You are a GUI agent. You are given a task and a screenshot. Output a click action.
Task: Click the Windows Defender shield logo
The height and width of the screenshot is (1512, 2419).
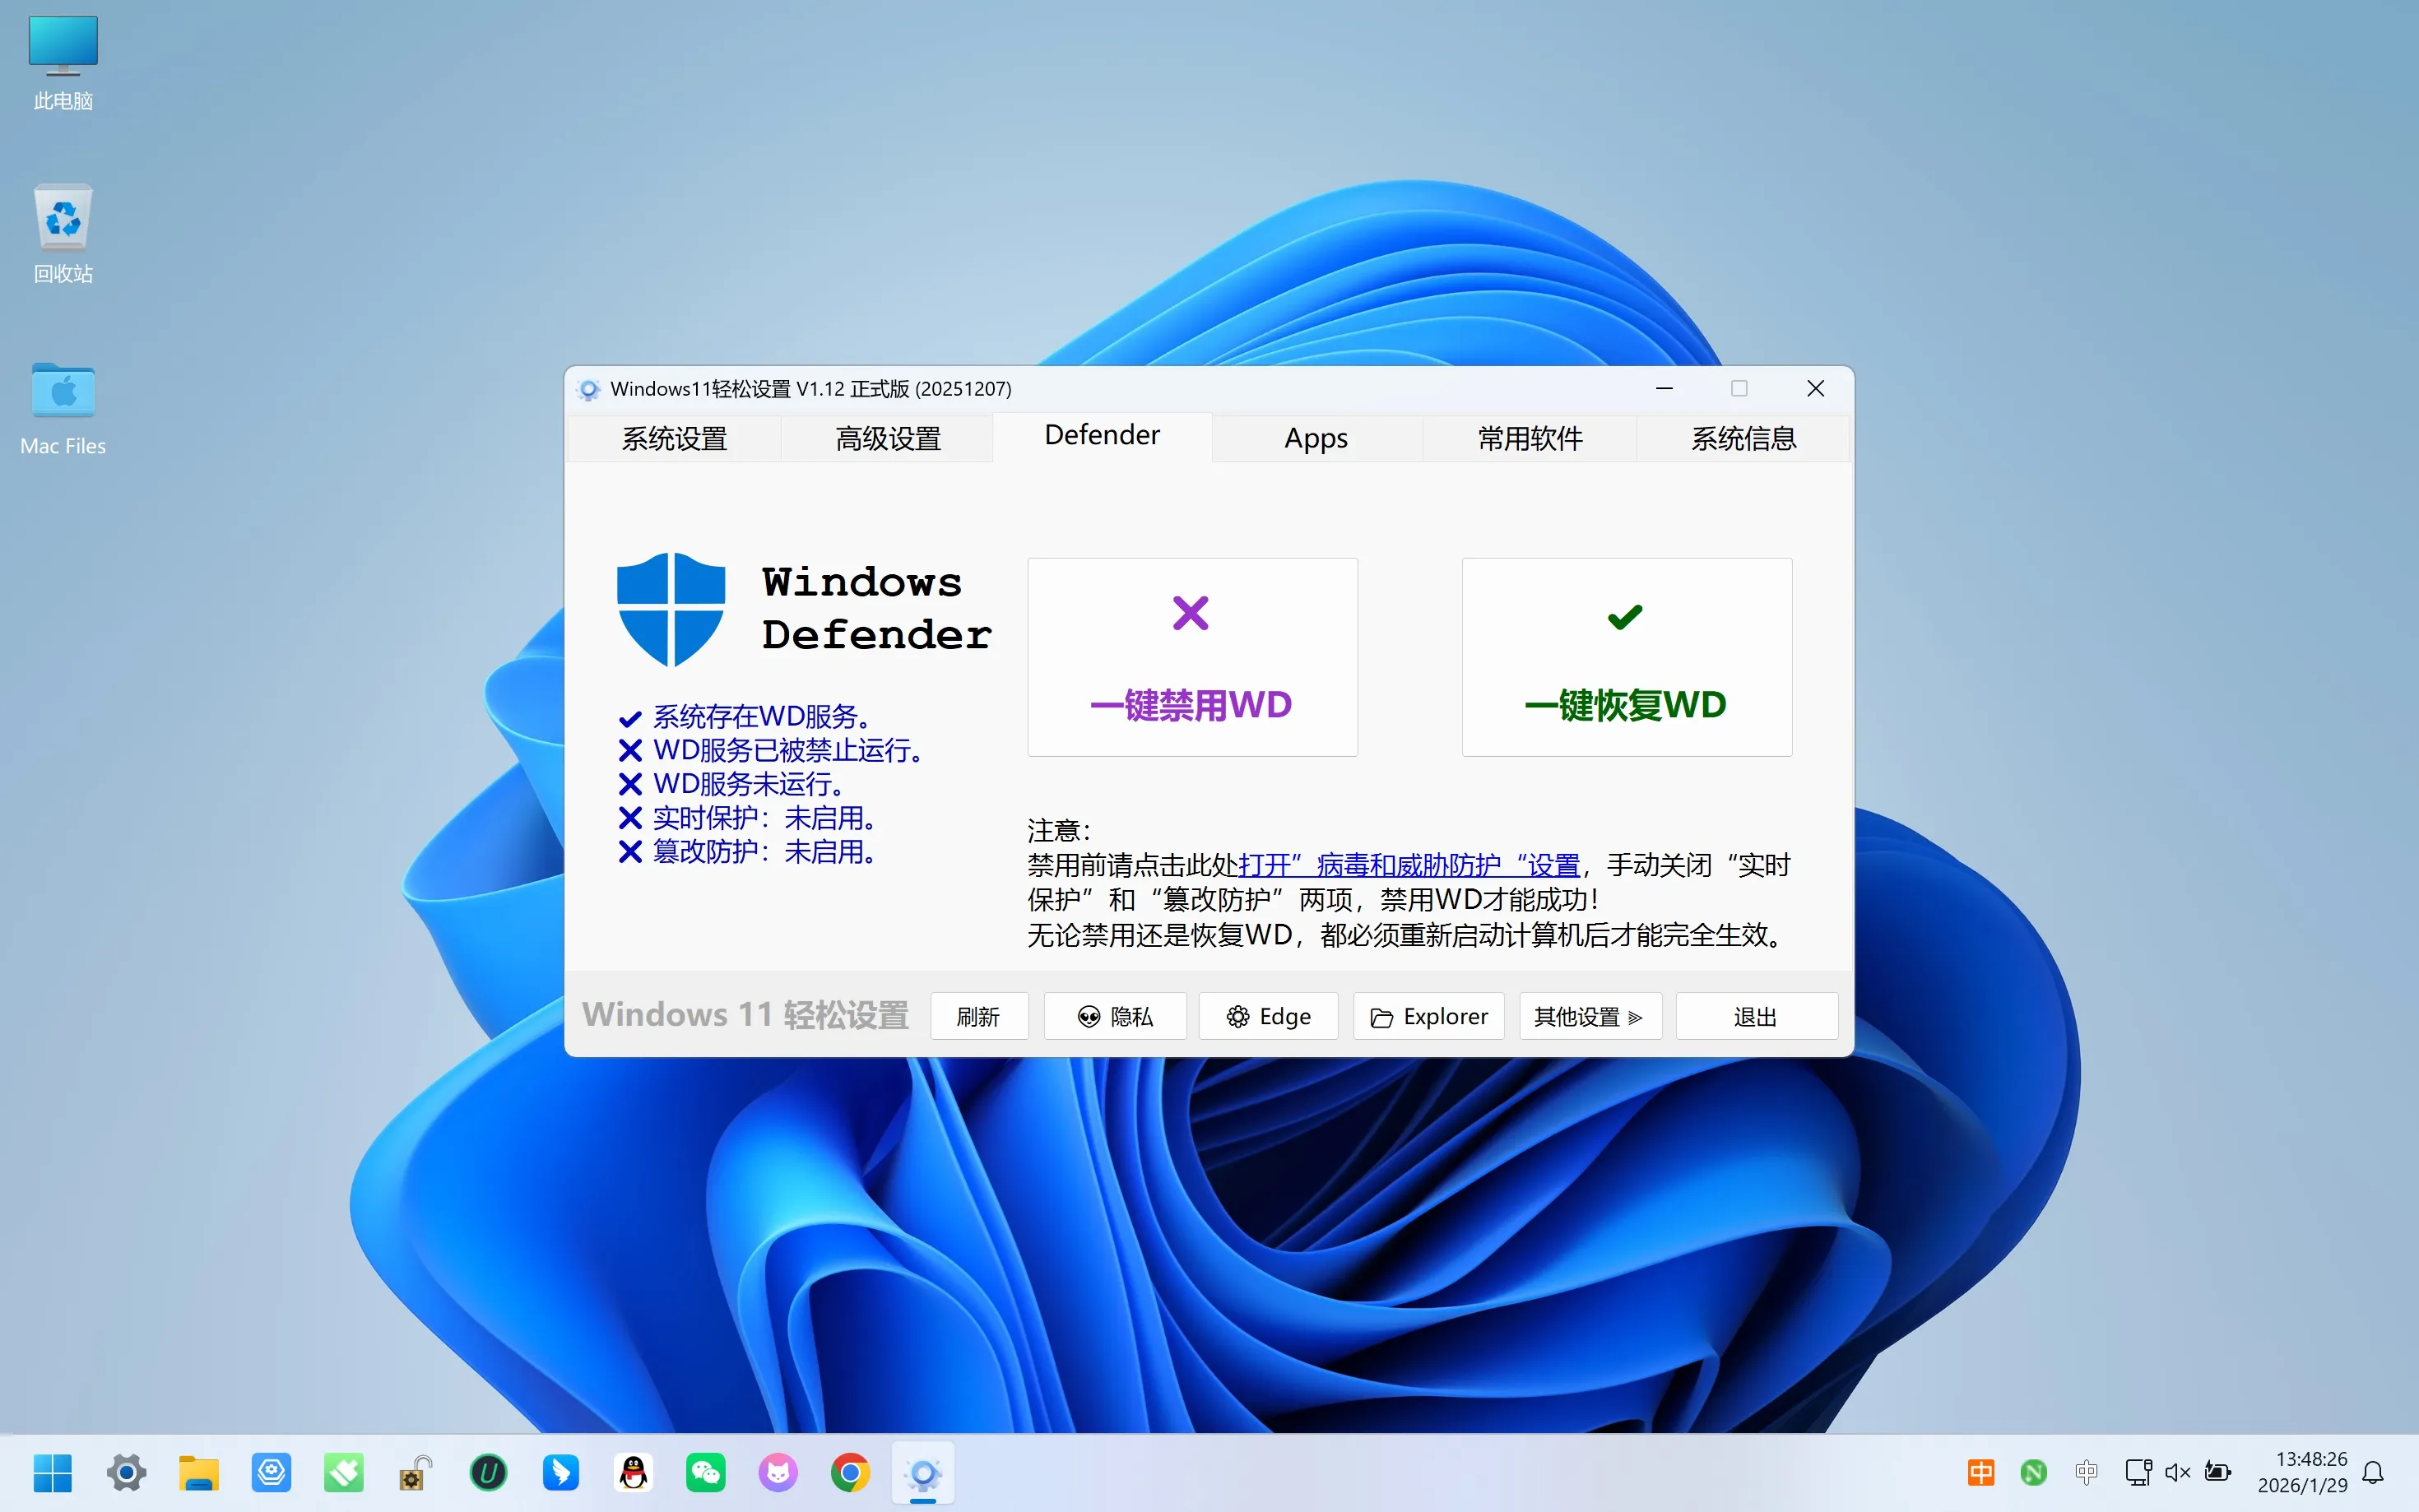[x=670, y=608]
